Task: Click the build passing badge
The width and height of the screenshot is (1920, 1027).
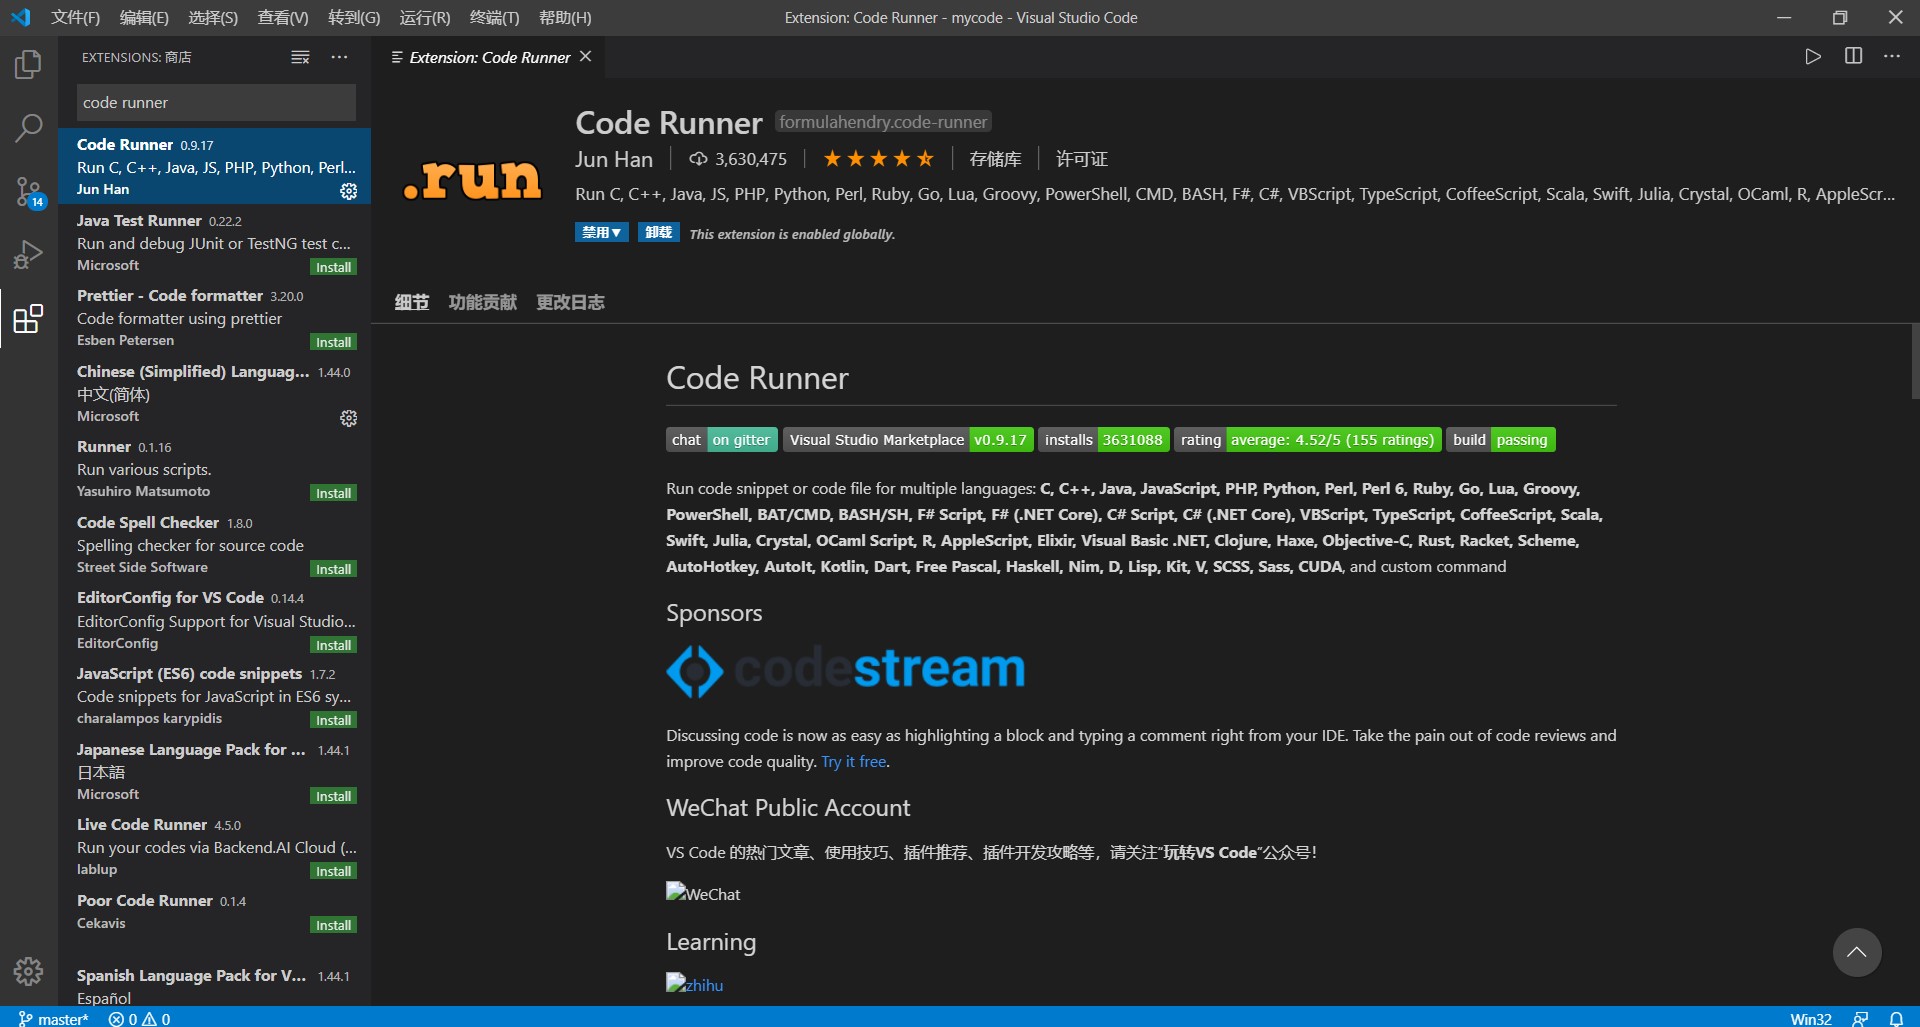Action: (x=1501, y=440)
